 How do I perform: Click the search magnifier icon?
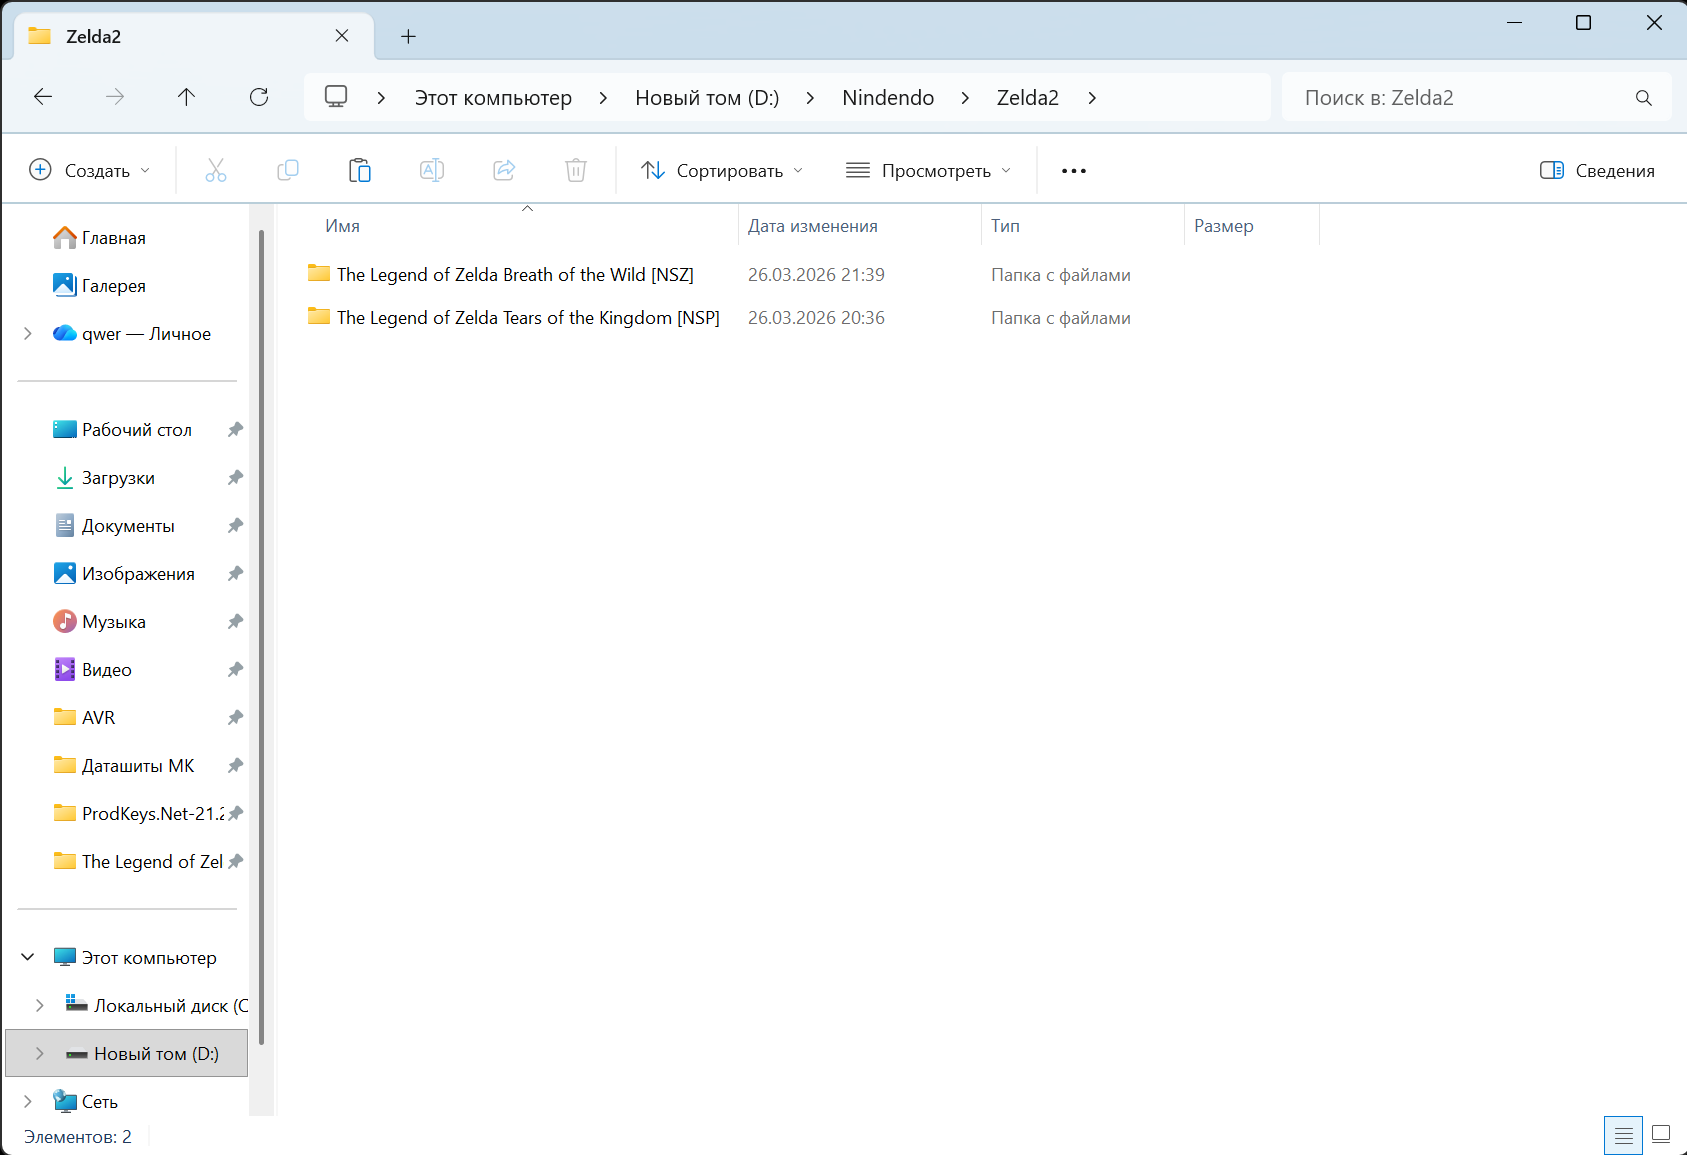(x=1643, y=98)
